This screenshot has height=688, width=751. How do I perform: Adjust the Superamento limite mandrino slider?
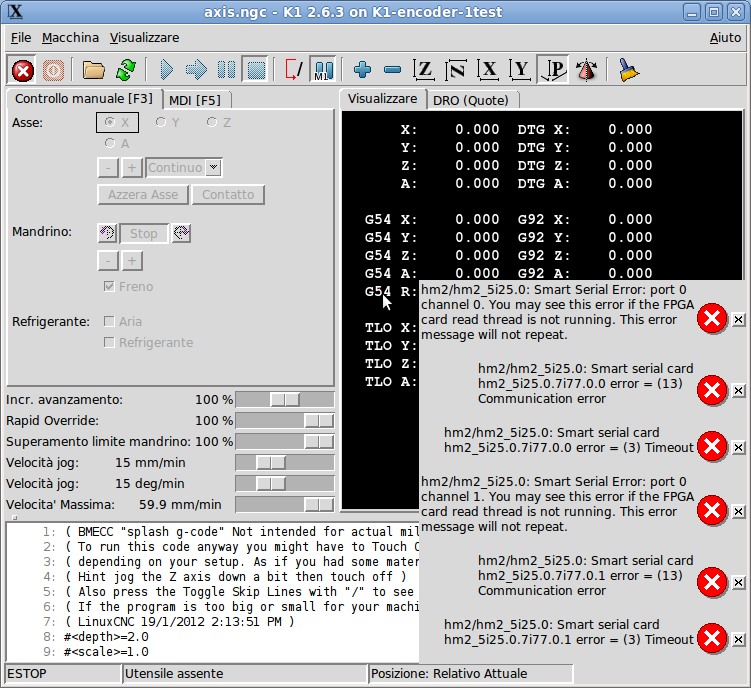pos(284,442)
